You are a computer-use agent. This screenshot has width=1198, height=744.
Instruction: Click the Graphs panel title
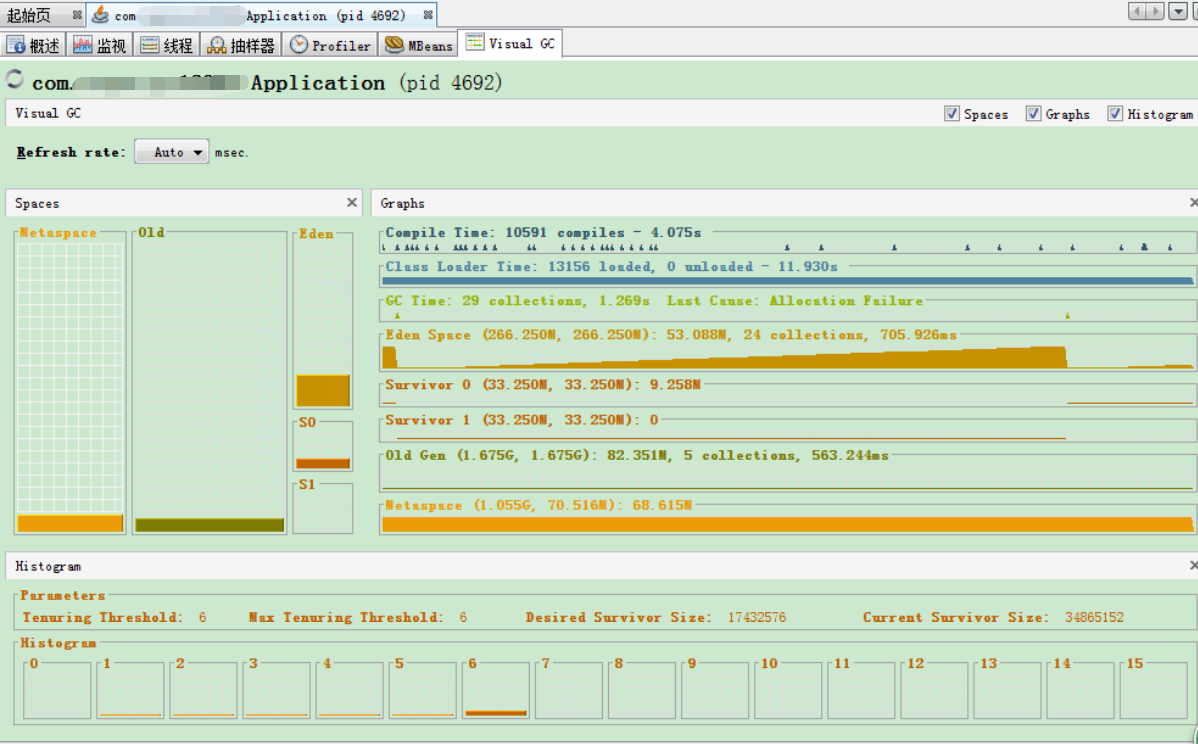[402, 203]
